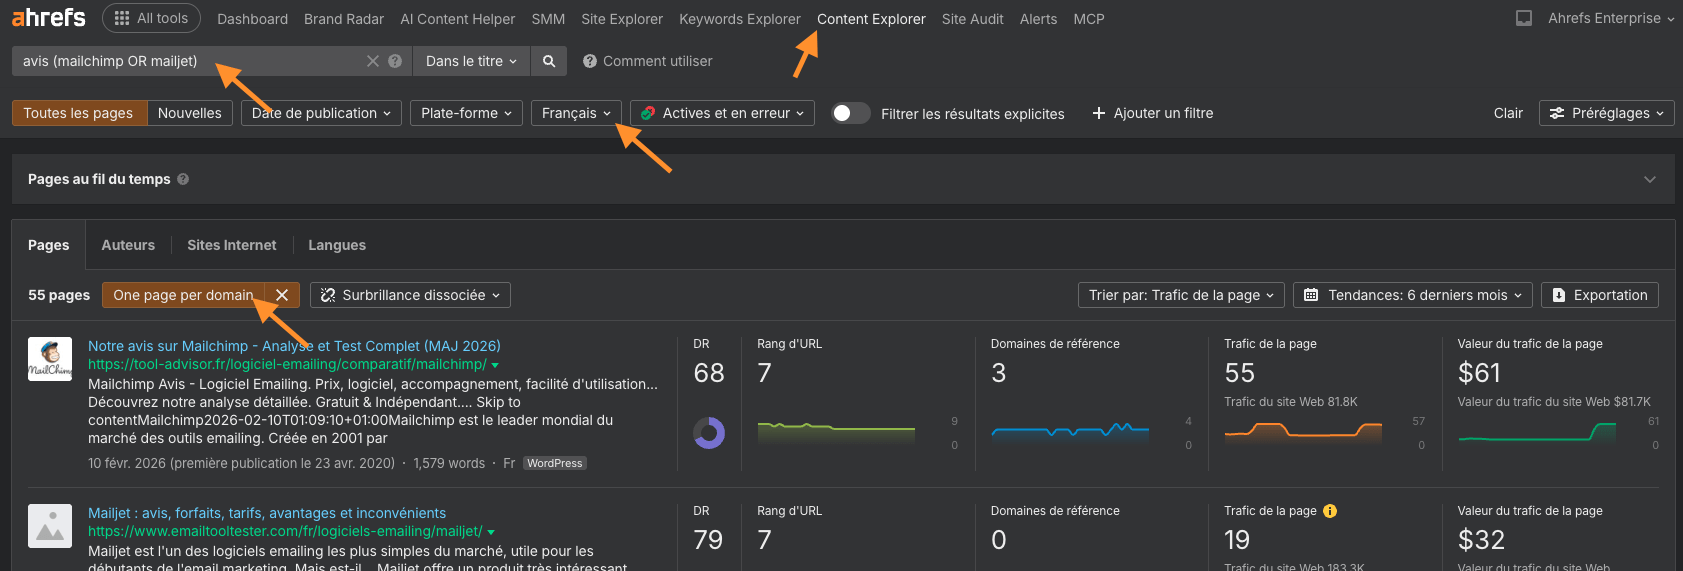1683x571 pixels.
Task: Switch to the Nouvelles pages filter
Action: click(190, 113)
